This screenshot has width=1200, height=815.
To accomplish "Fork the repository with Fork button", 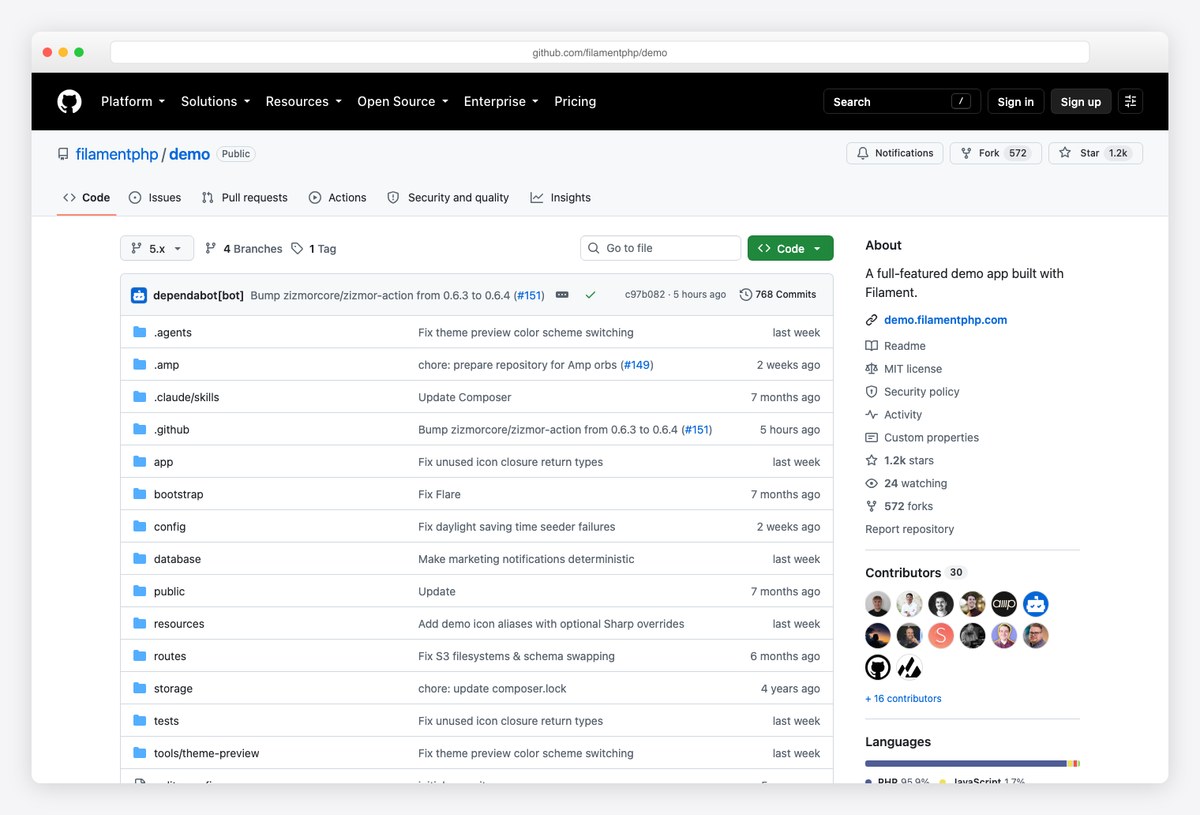I will pos(996,153).
